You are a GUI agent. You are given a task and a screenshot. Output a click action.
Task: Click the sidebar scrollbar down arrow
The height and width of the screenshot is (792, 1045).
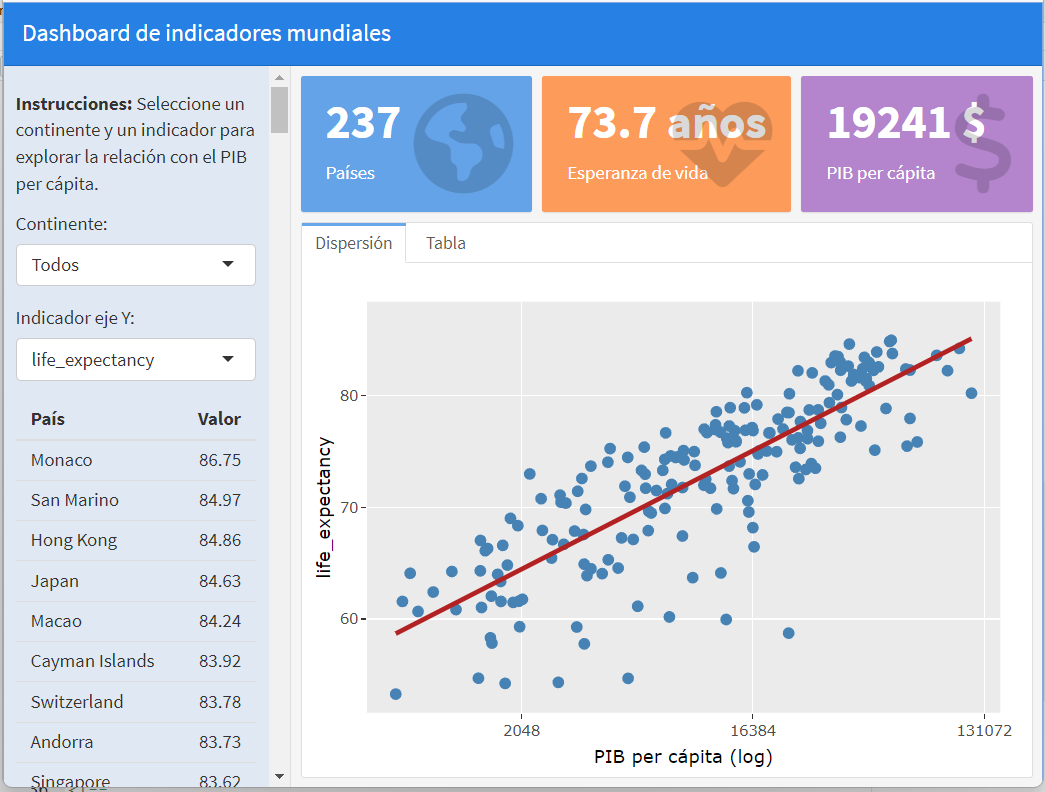click(x=279, y=777)
